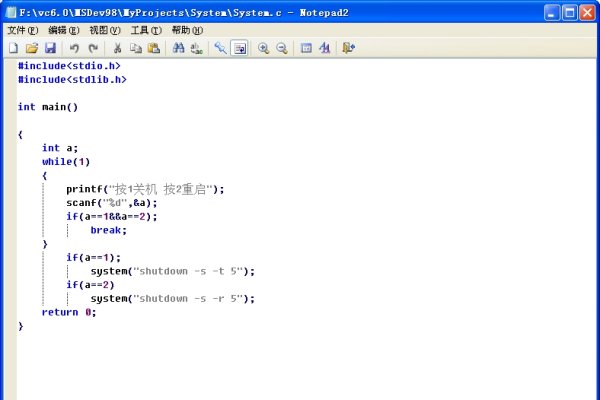This screenshot has height=400, width=600.
Task: Click the scanf("%d",&a); line
Action: [112, 202]
